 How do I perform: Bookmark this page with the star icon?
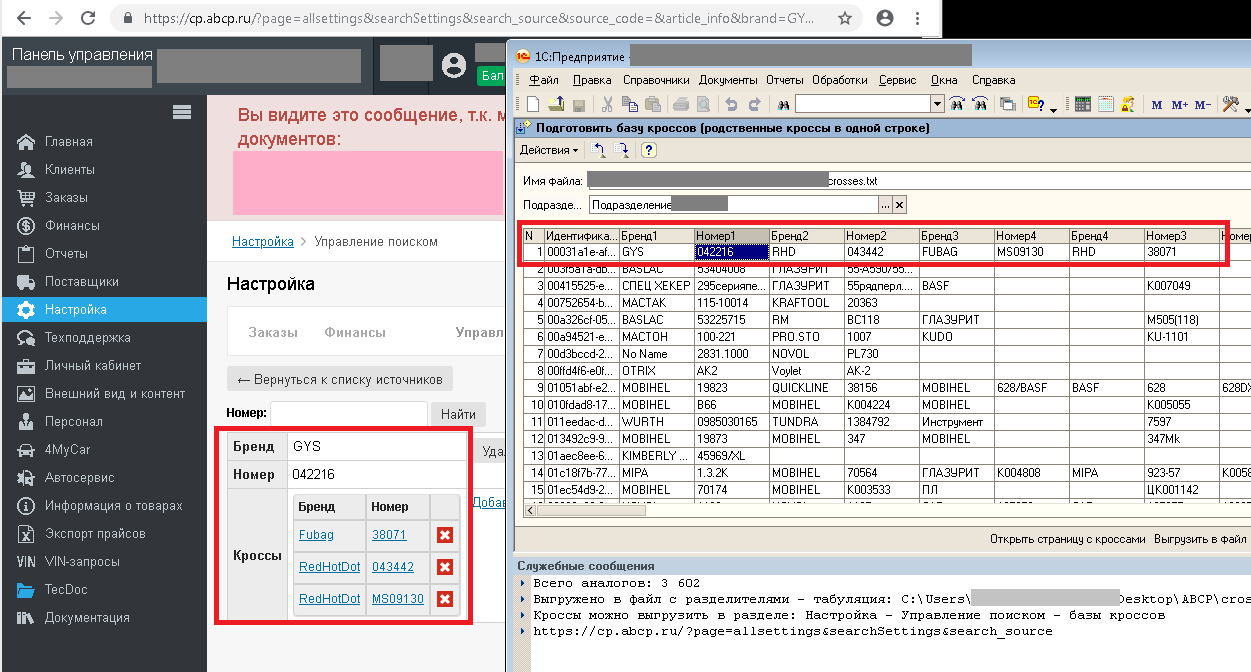pos(845,18)
